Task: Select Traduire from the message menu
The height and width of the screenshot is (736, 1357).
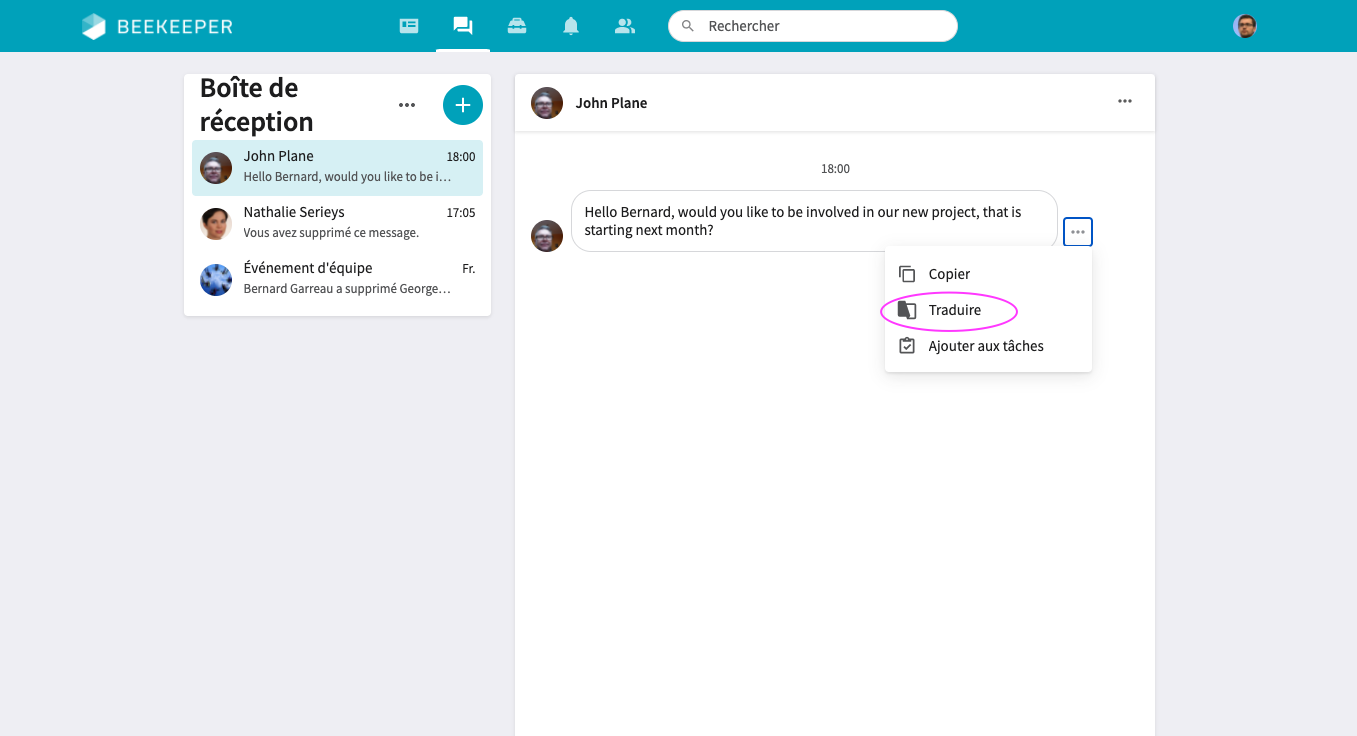Action: (954, 310)
